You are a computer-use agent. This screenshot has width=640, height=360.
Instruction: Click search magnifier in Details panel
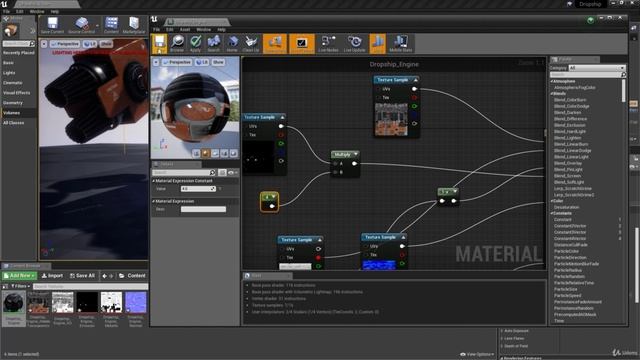point(212,173)
